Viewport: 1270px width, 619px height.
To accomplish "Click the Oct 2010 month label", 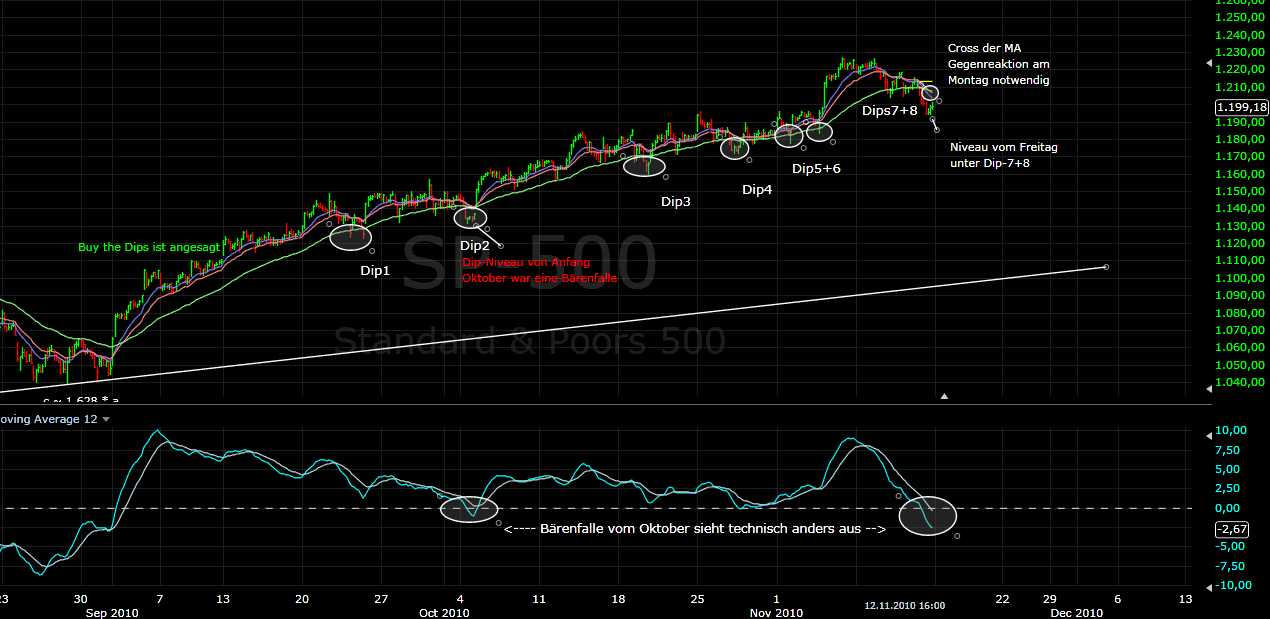I will (x=444, y=612).
